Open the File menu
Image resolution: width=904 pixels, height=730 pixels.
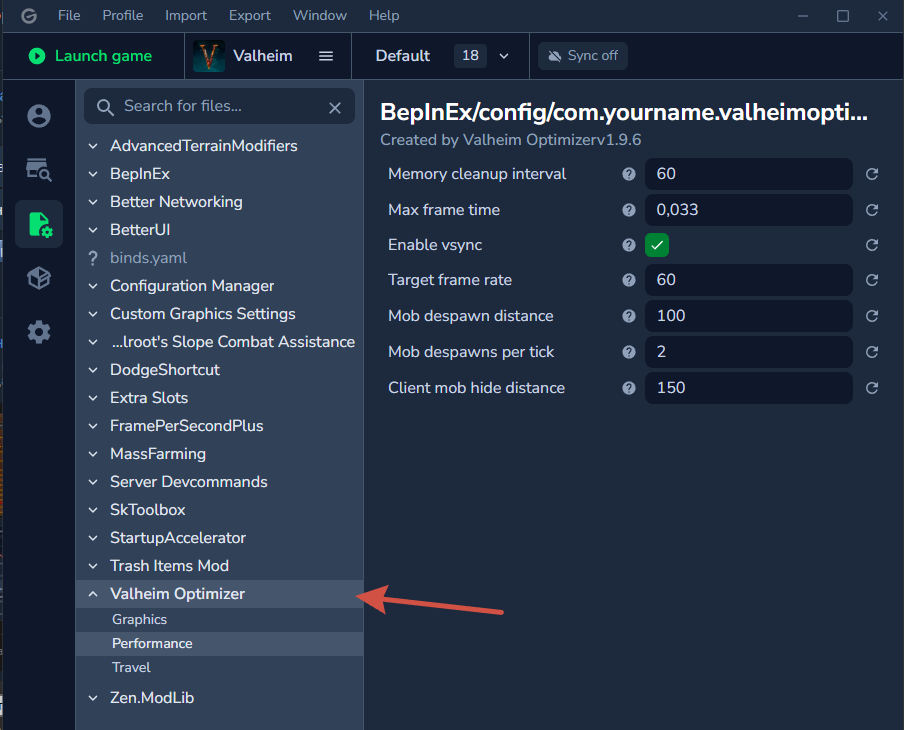69,16
